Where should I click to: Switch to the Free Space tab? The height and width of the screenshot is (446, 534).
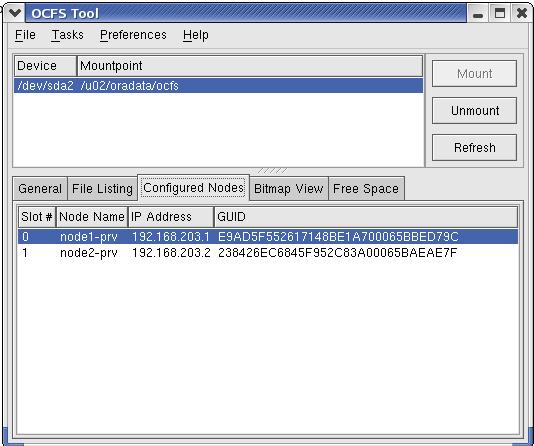click(366, 189)
